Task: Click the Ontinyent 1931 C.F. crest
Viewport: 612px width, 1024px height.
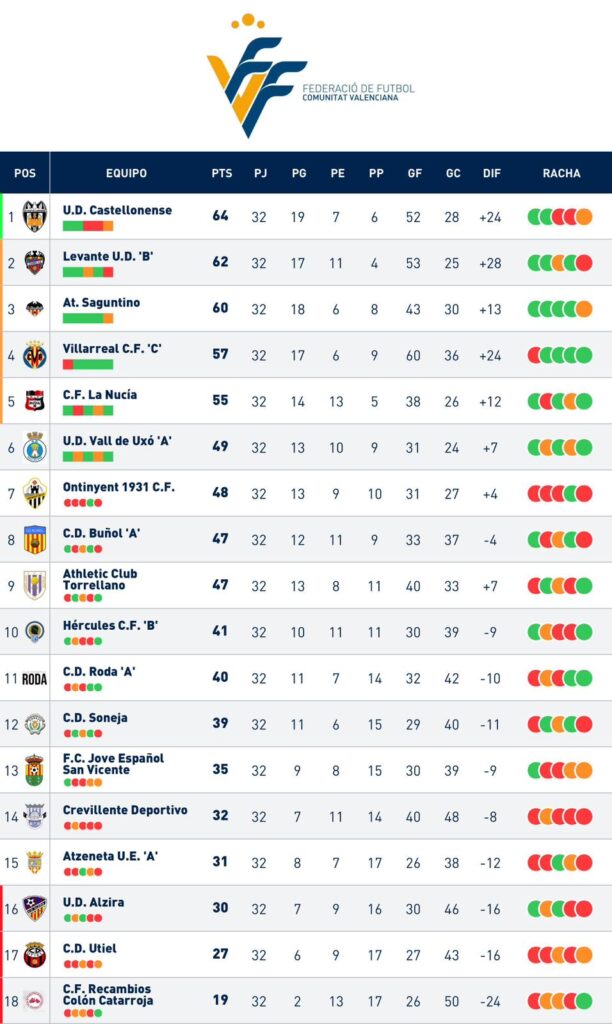Action: (35, 493)
